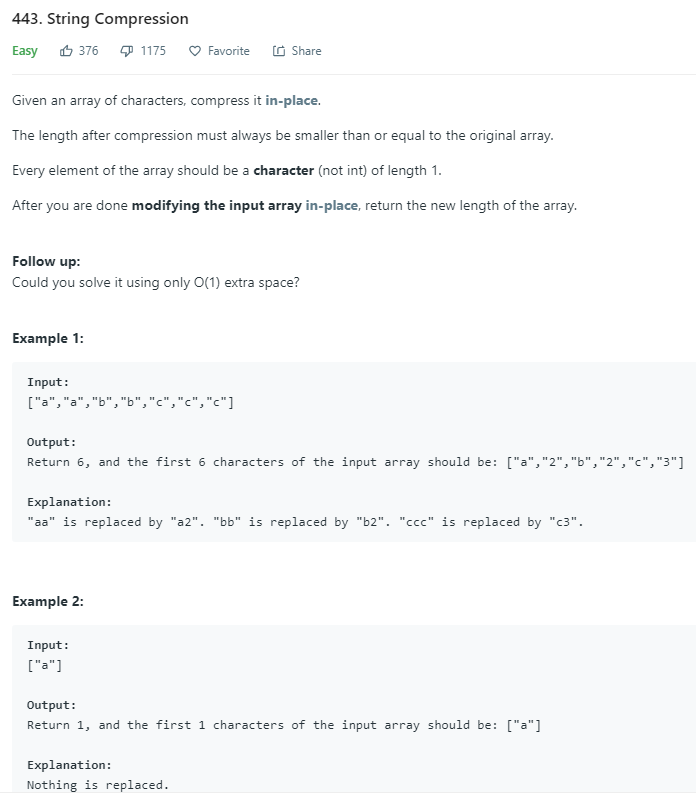Click the heart Favorite icon
Viewport: 696px width, 795px height.
click(195, 51)
